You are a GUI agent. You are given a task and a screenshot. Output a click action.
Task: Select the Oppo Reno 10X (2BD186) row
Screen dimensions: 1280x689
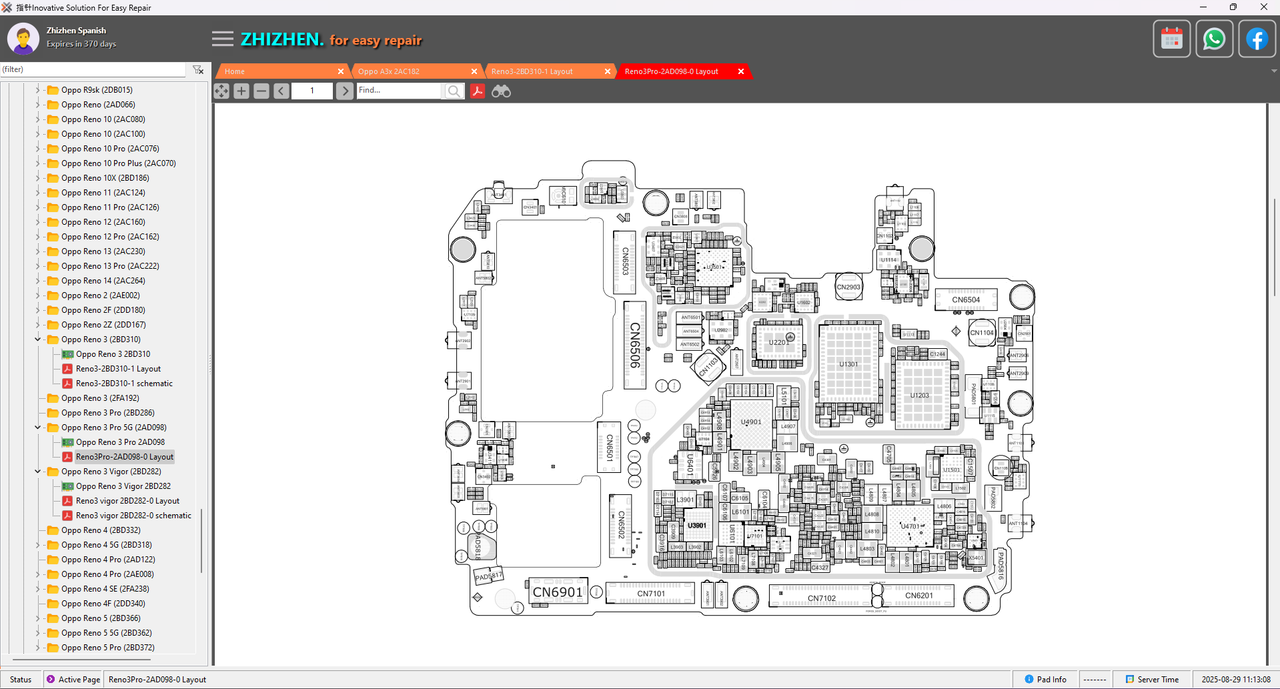pyautogui.click(x=104, y=178)
